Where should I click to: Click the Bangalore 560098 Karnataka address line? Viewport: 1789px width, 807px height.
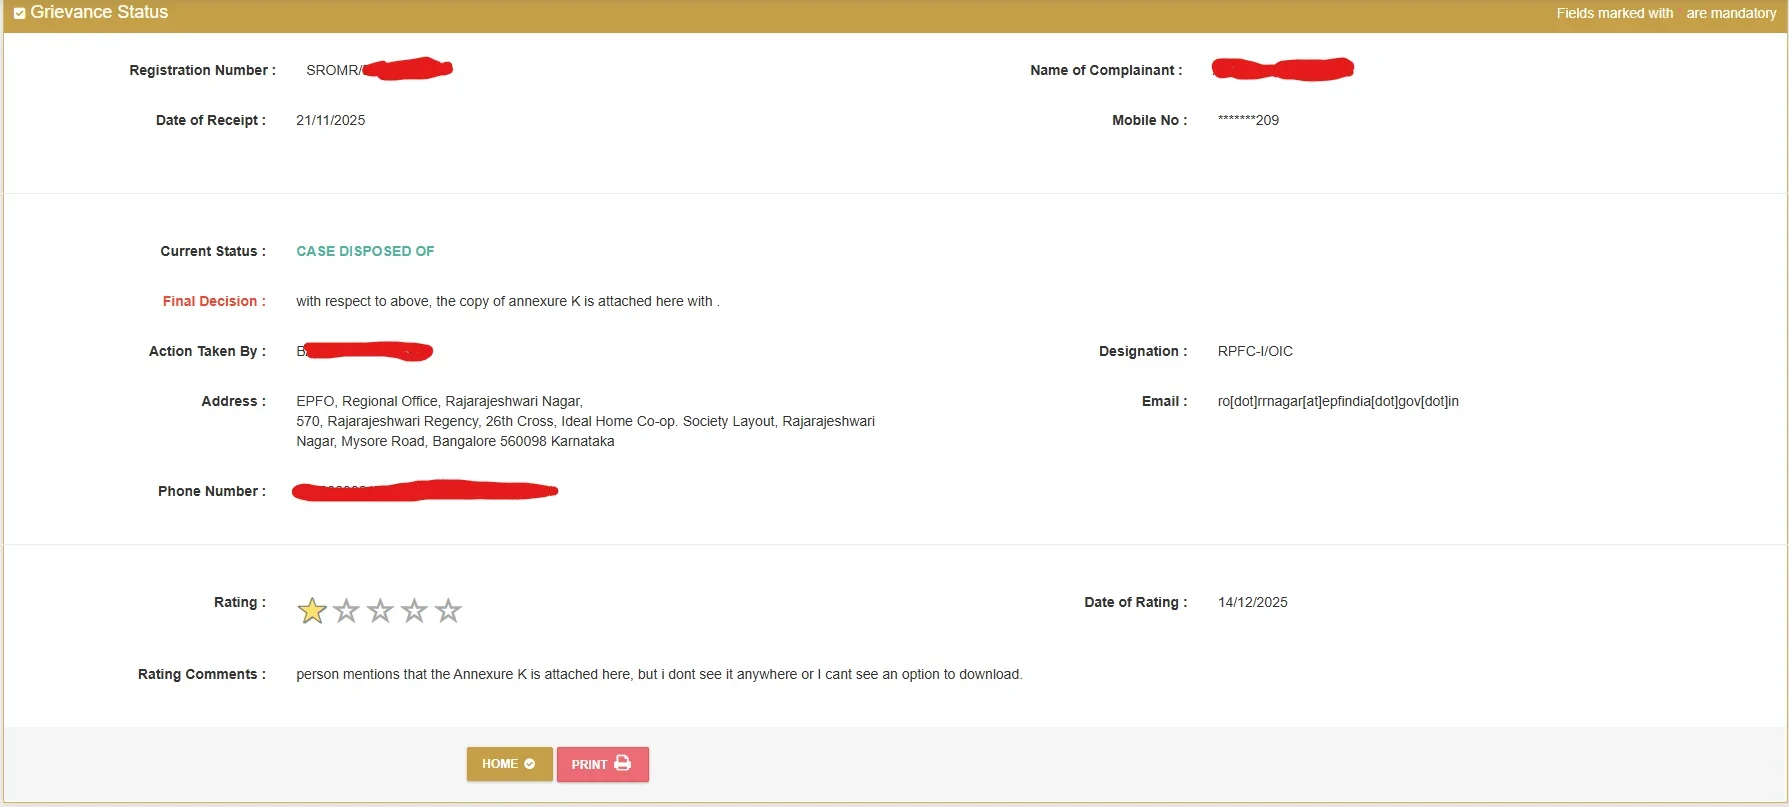pyautogui.click(x=455, y=441)
